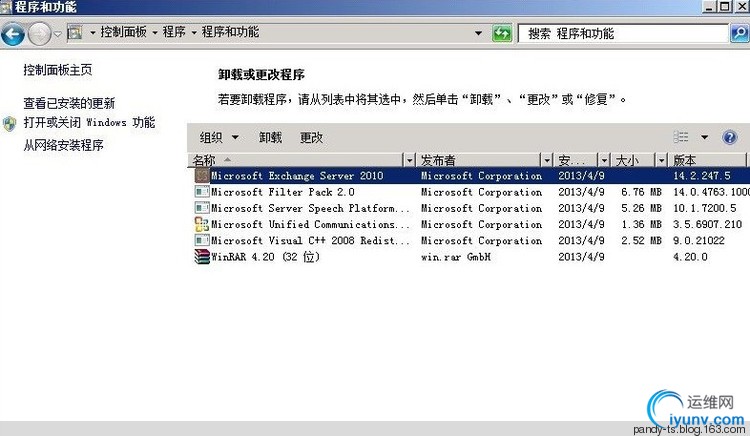
Task: Click the Control Panel icon in address bar
Action: pos(75,33)
